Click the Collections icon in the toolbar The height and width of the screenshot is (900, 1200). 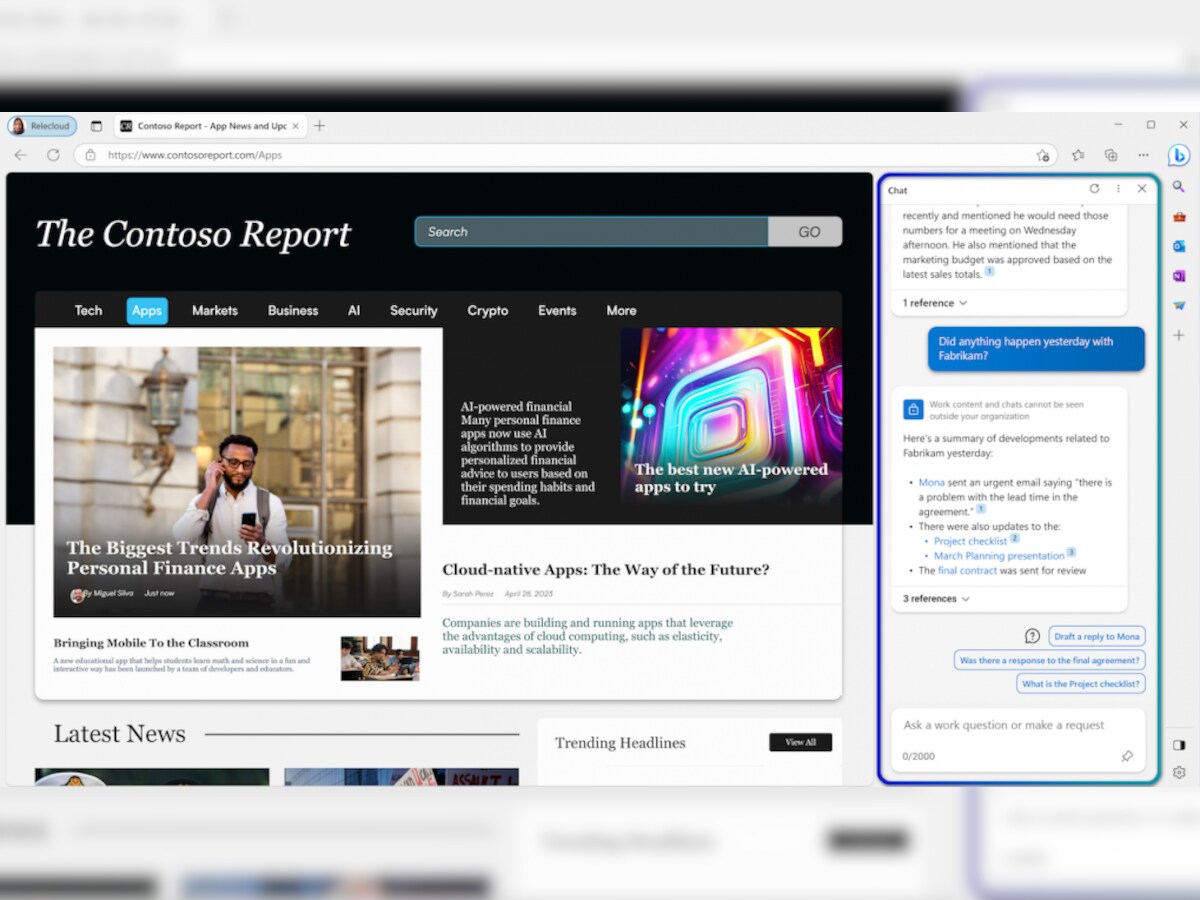(x=1111, y=155)
